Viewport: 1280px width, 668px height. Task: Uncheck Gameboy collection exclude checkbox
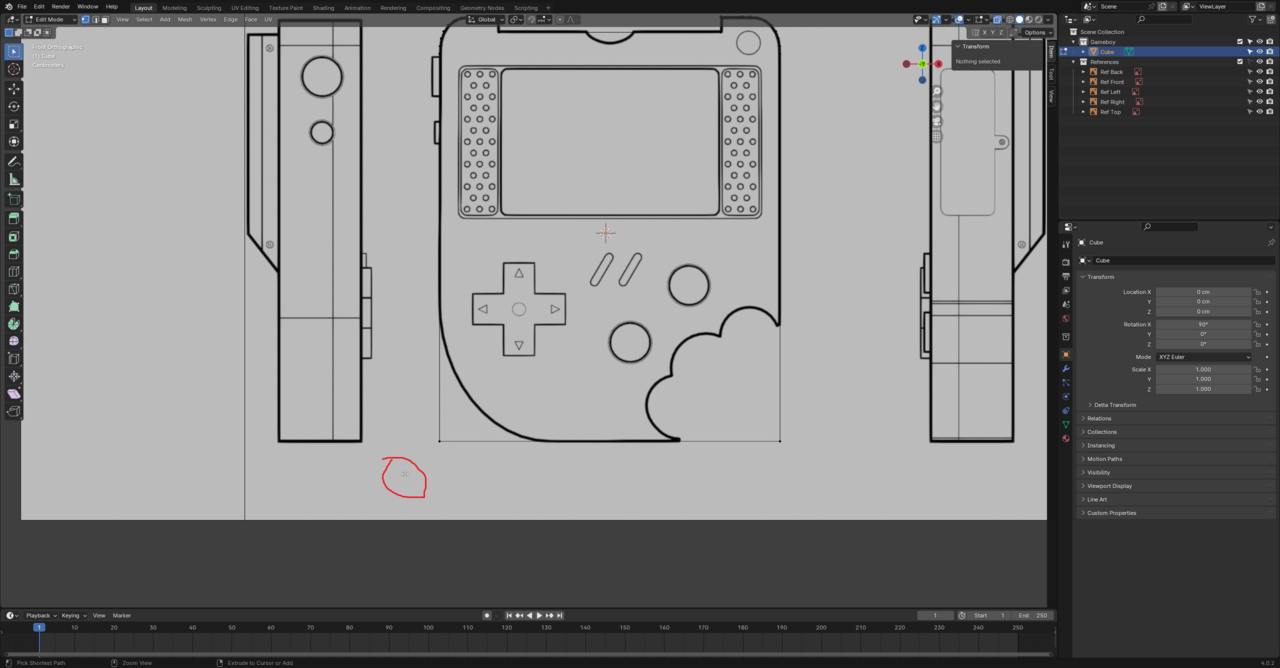pos(1240,42)
